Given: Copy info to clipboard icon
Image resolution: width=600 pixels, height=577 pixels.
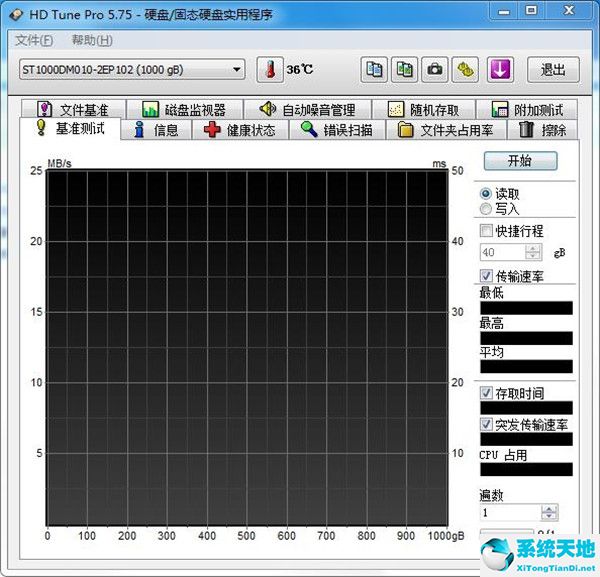Looking at the screenshot, I should click(374, 70).
